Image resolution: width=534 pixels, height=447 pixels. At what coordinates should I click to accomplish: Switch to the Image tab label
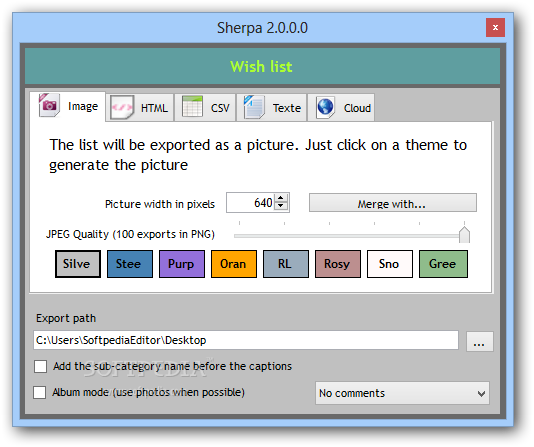point(83,107)
